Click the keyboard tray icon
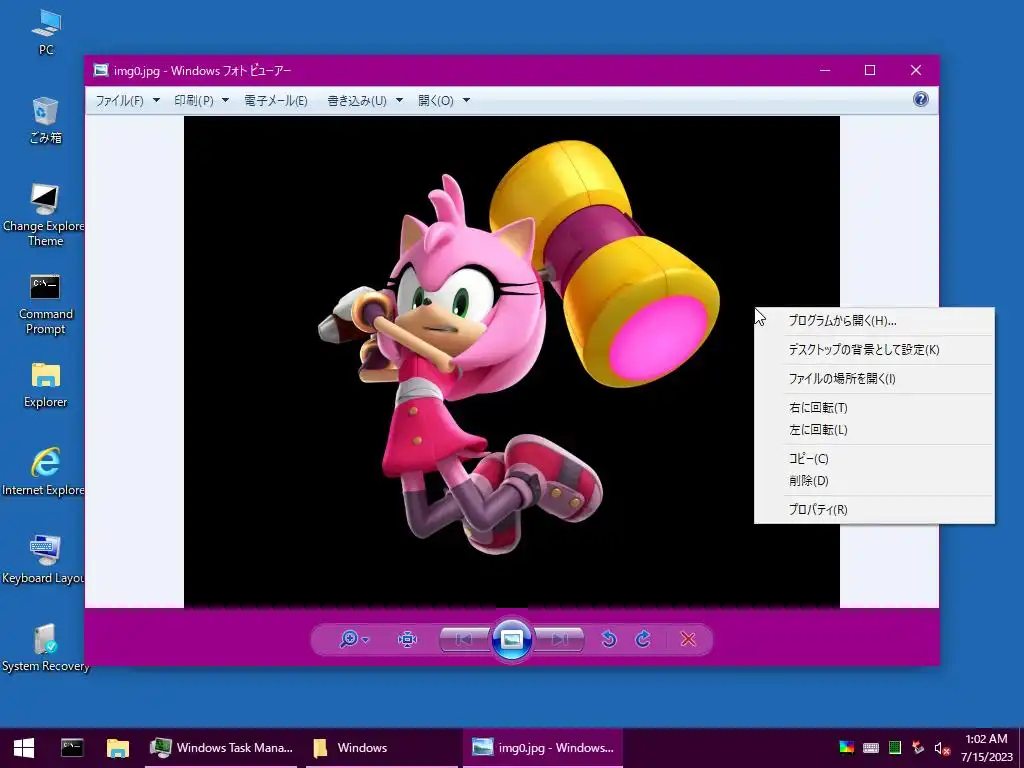 pos(871,748)
